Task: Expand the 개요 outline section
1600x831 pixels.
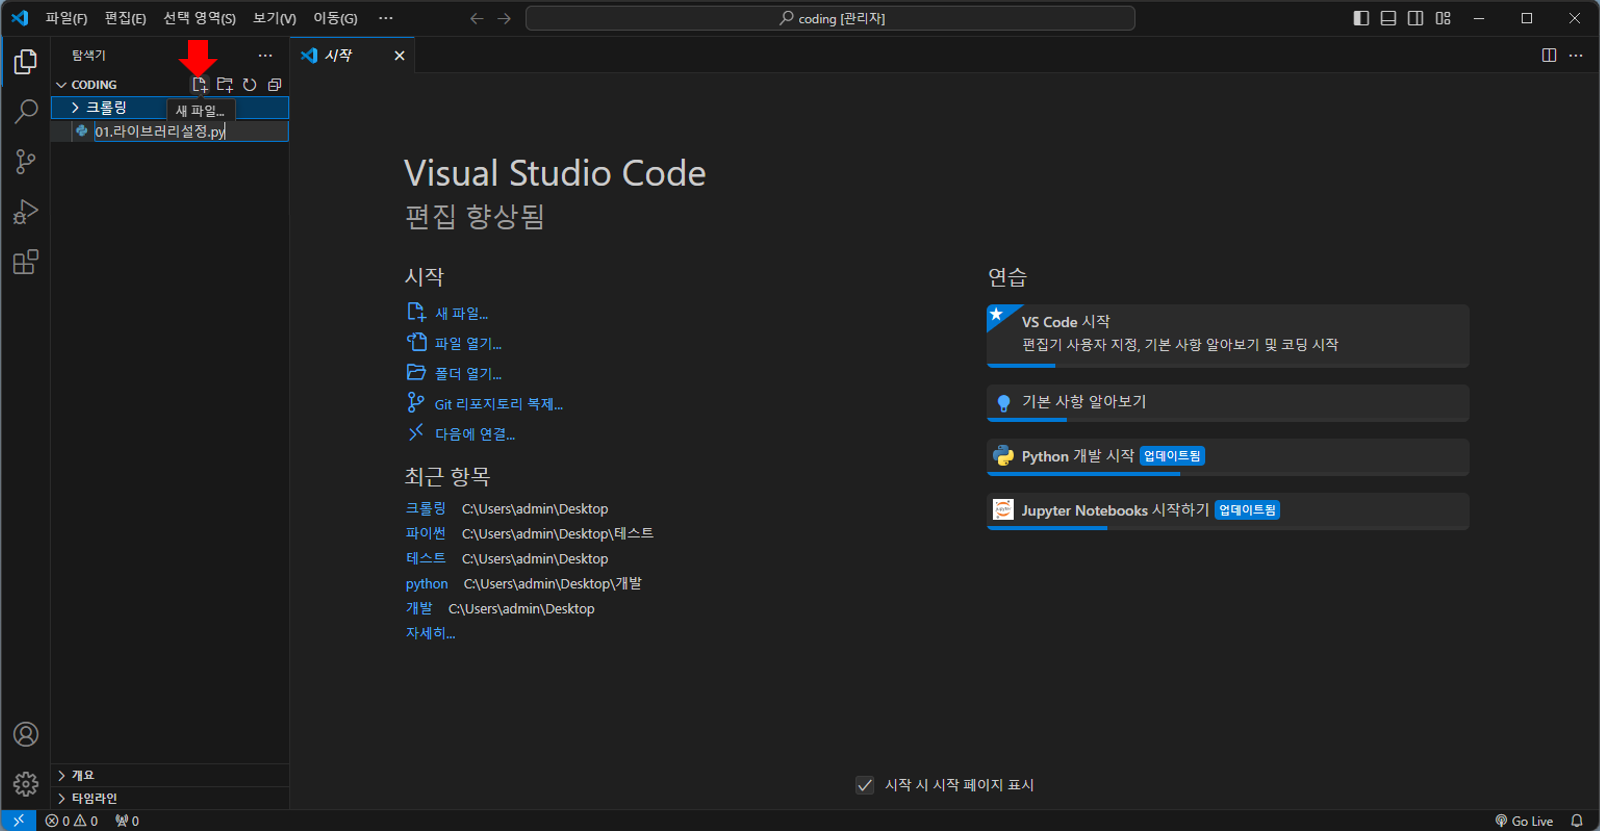Action: [170, 775]
